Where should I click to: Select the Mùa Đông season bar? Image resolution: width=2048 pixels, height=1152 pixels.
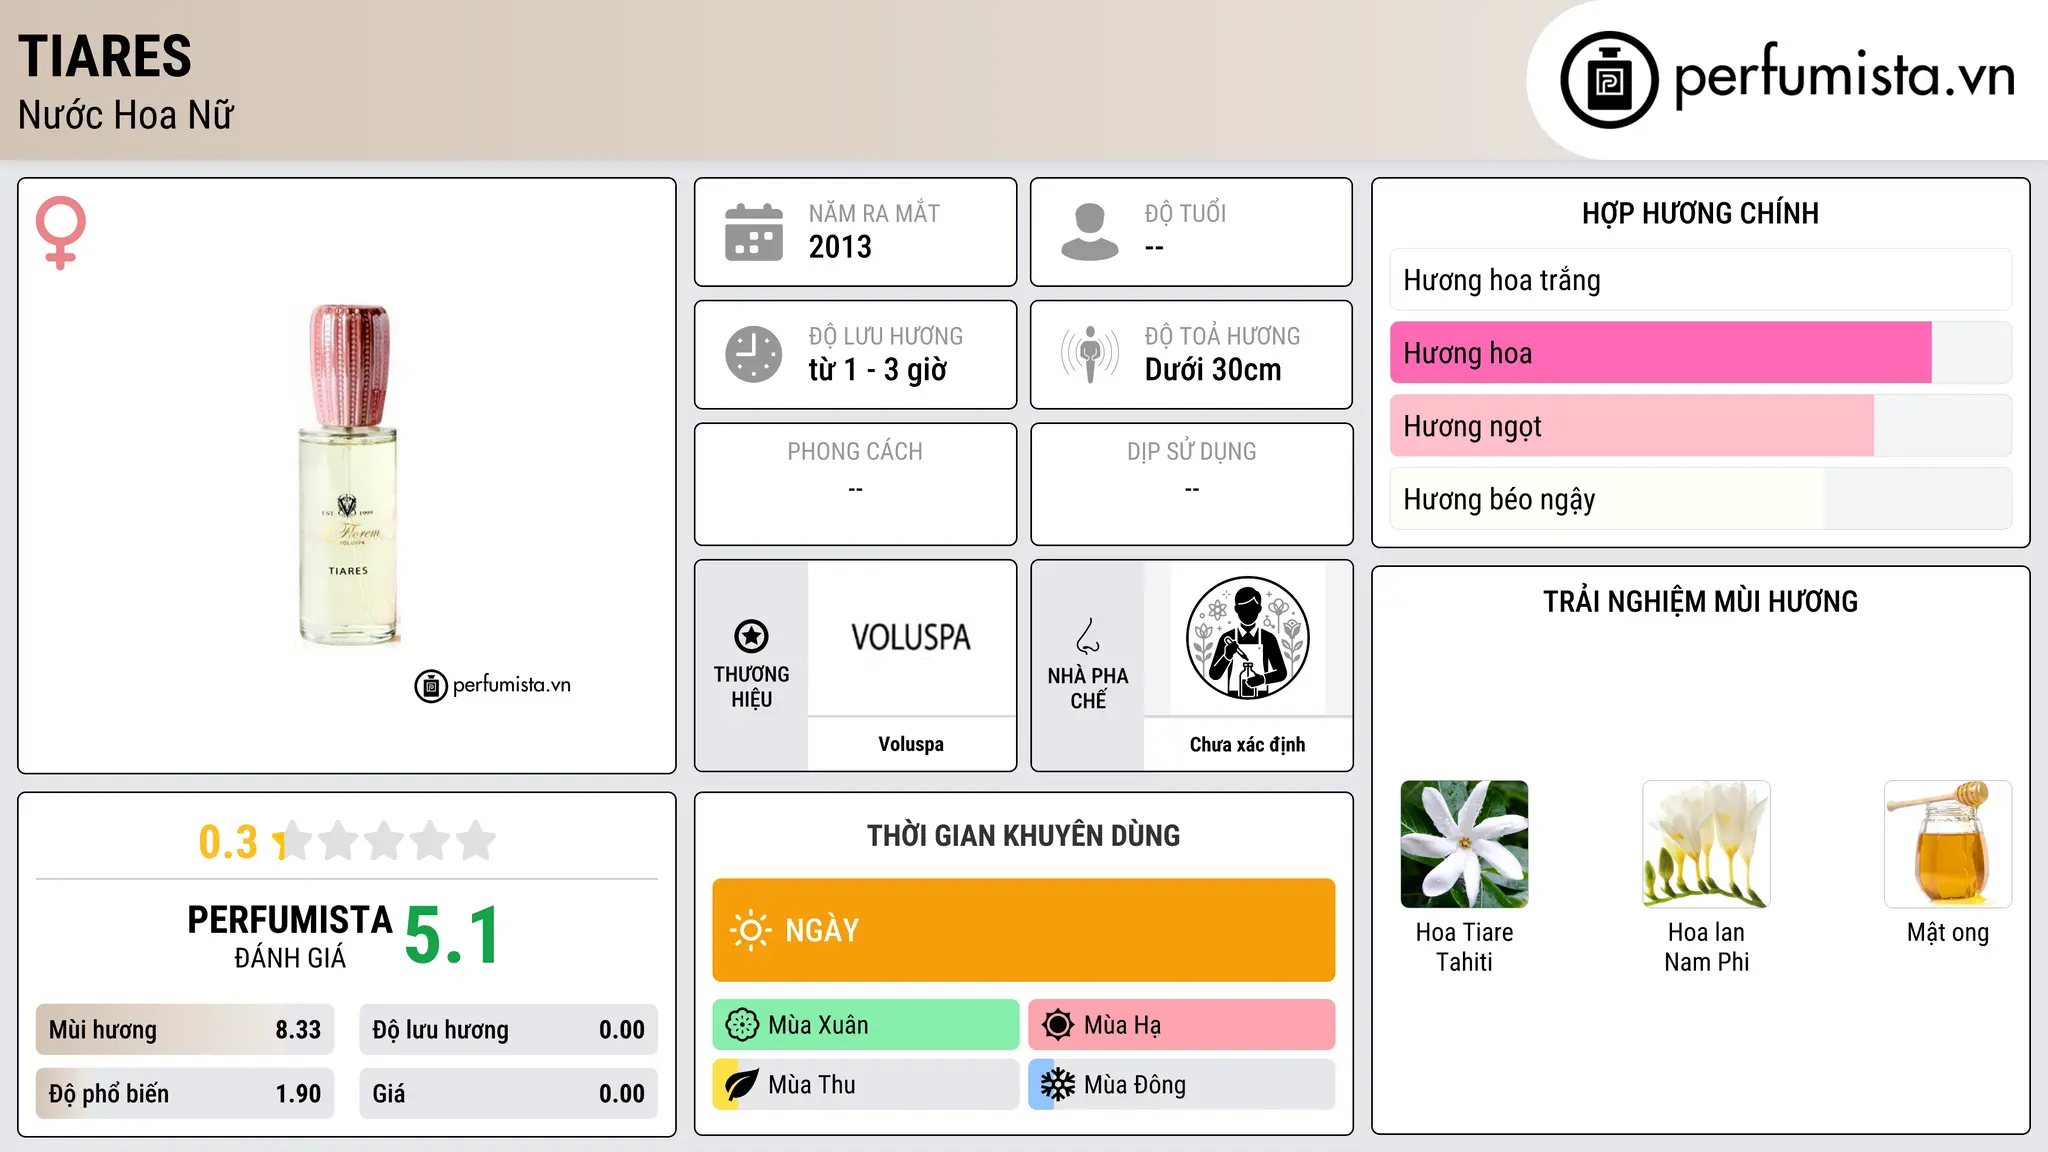pyautogui.click(x=1182, y=1085)
